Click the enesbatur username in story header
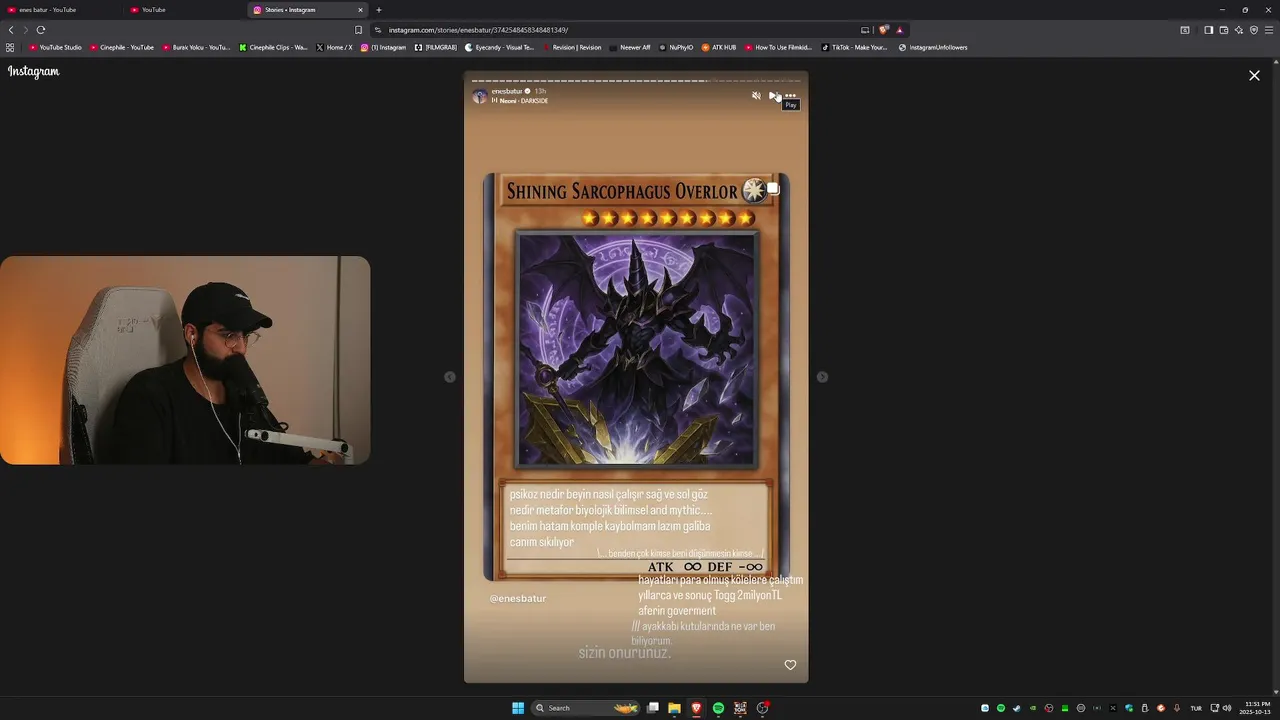This screenshot has height=720, width=1280. tap(507, 91)
